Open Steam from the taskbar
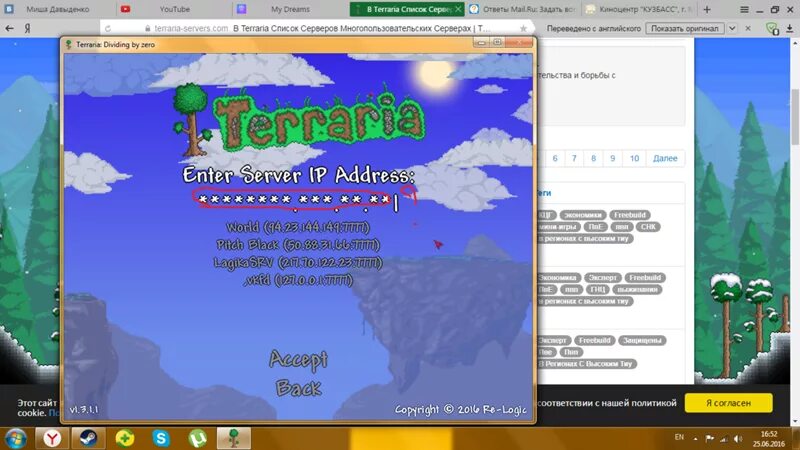800x450 pixels. tap(88, 438)
